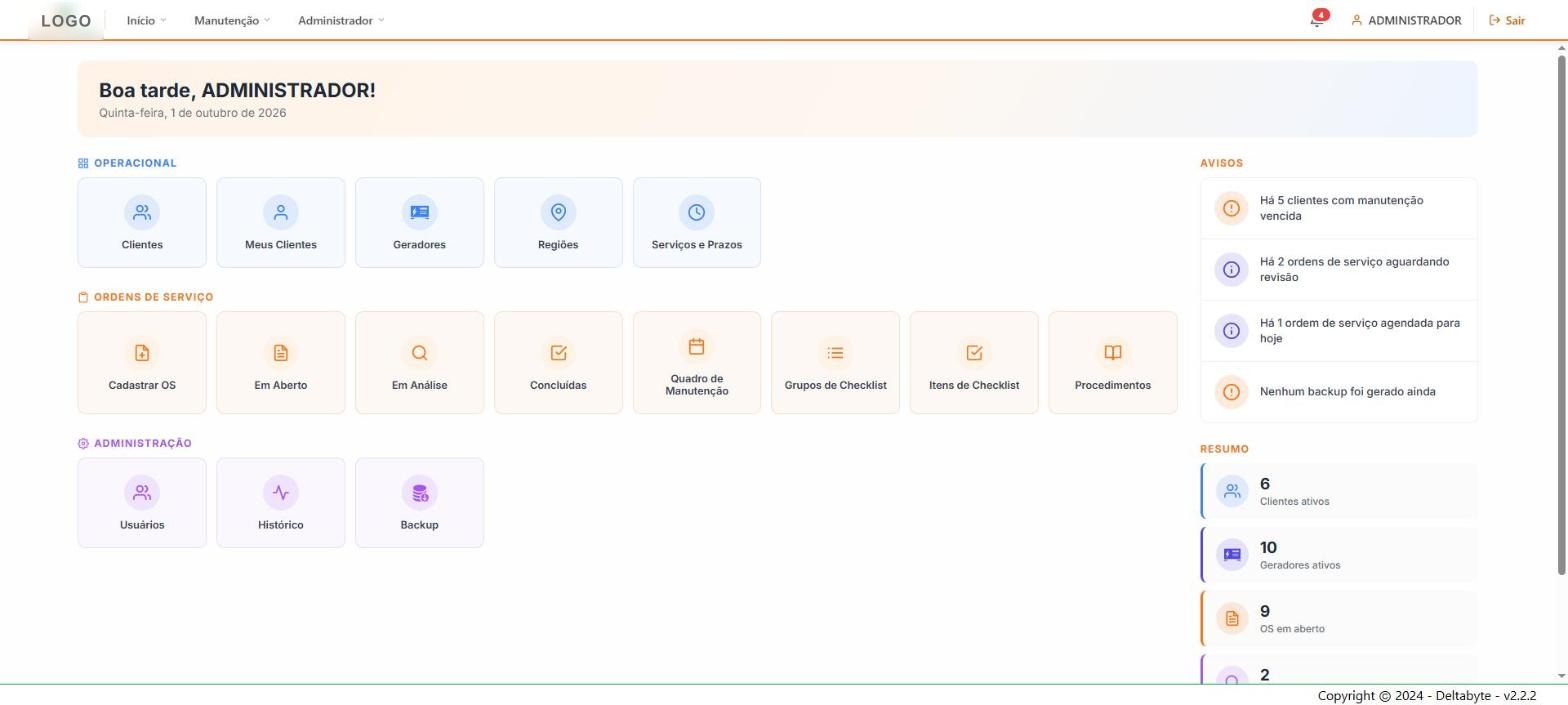Viewport: 1568px width, 705px height.
Task: Click the RESUMO panel heading
Action: [x=1224, y=449]
